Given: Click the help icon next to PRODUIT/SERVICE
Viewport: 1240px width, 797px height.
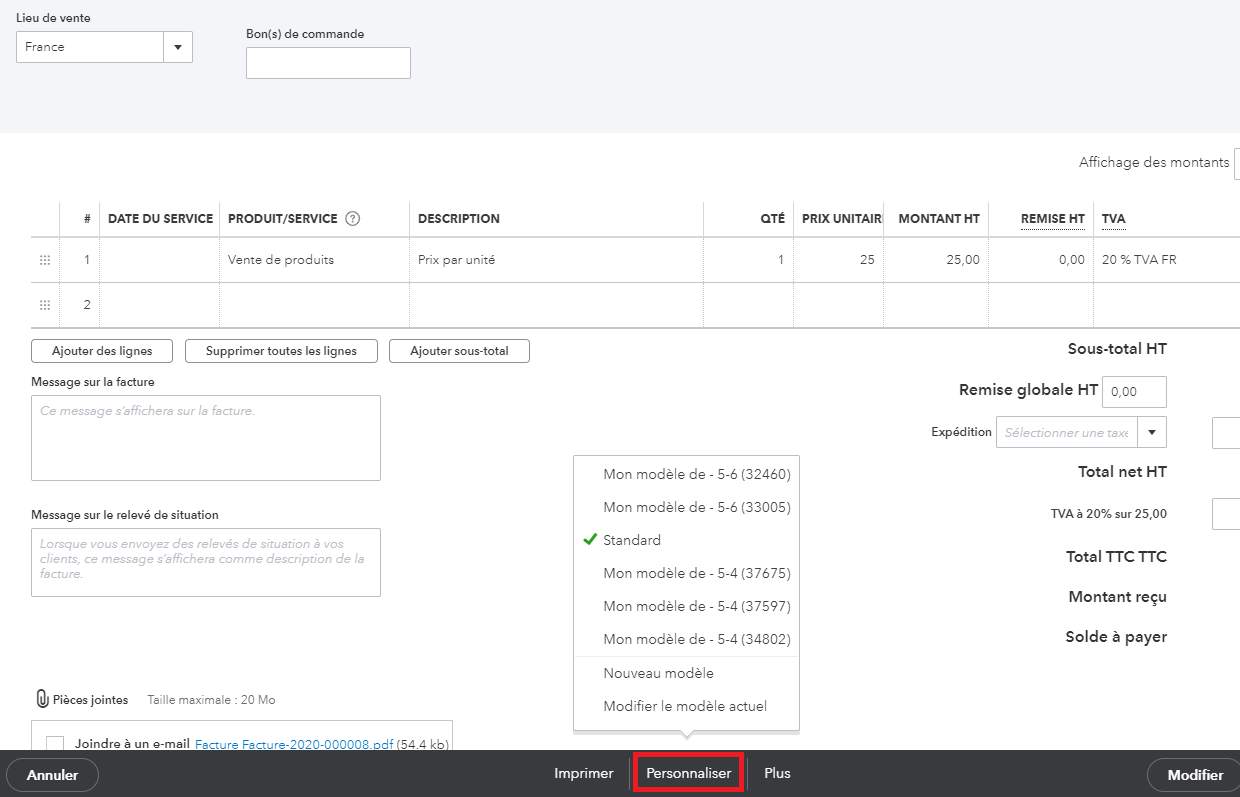Looking at the screenshot, I should tap(352, 219).
